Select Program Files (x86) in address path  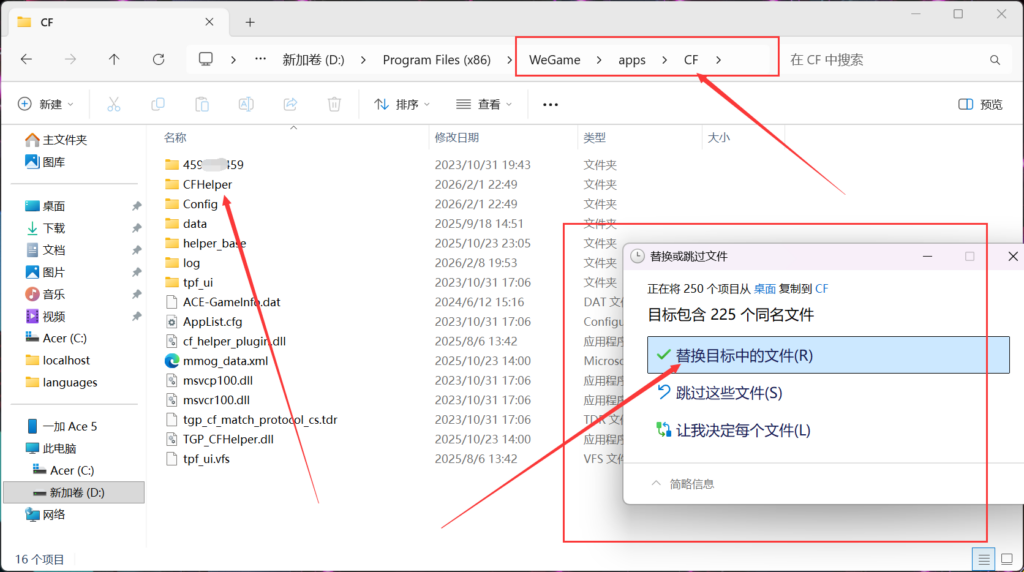[436, 60]
